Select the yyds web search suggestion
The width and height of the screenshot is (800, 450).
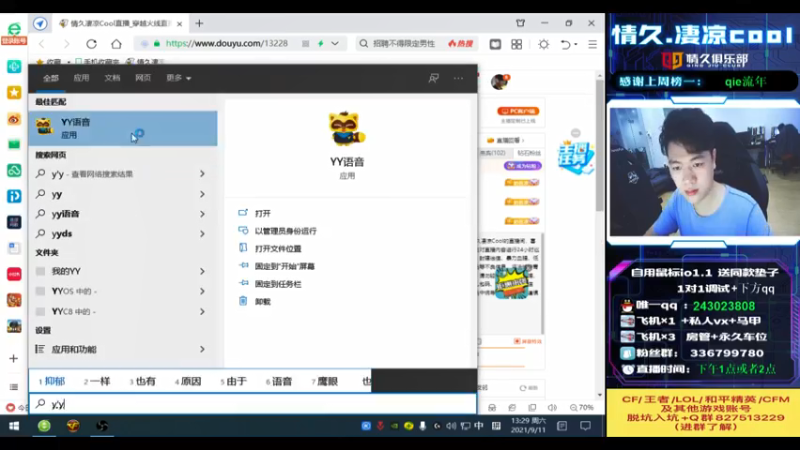tap(123, 234)
